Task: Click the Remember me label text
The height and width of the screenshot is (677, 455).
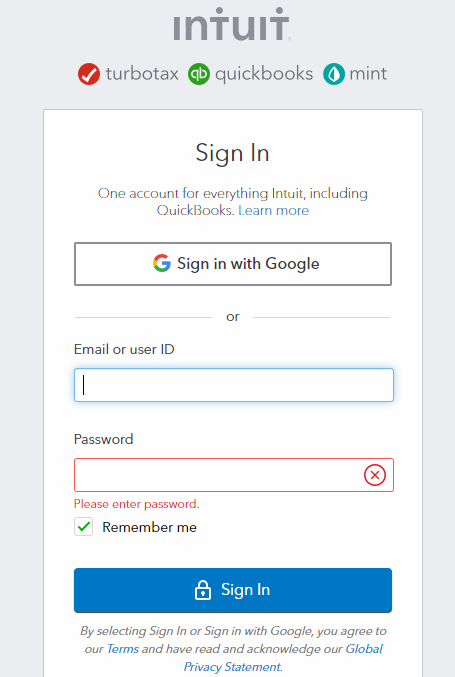Action: pos(149,527)
